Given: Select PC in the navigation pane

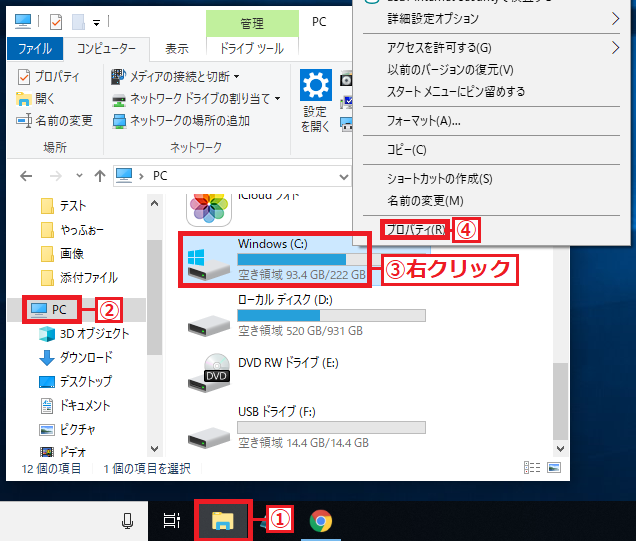Looking at the screenshot, I should 49,309.
